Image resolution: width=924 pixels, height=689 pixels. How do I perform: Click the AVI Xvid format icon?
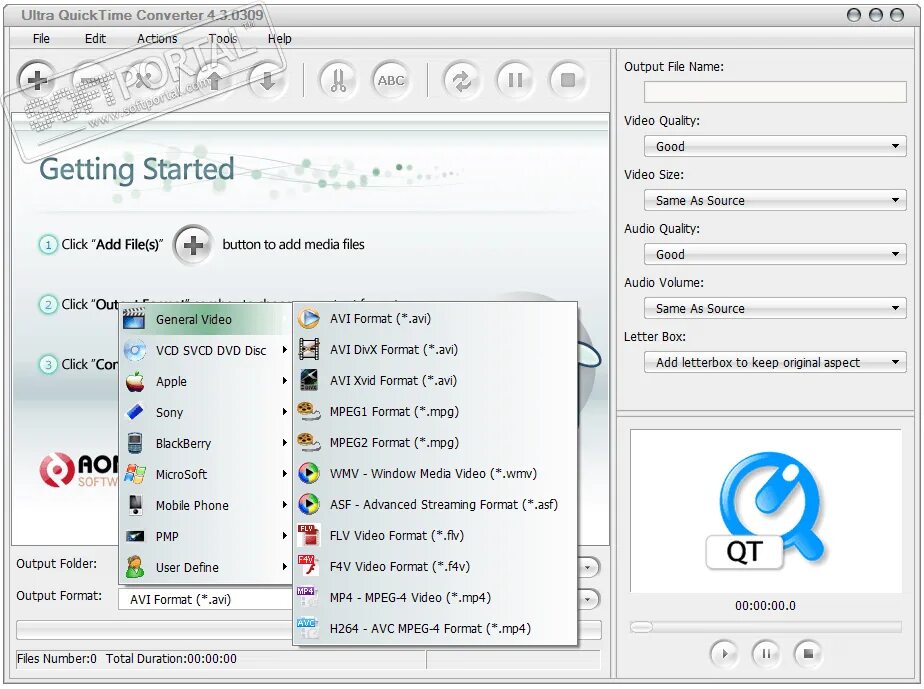(x=309, y=380)
